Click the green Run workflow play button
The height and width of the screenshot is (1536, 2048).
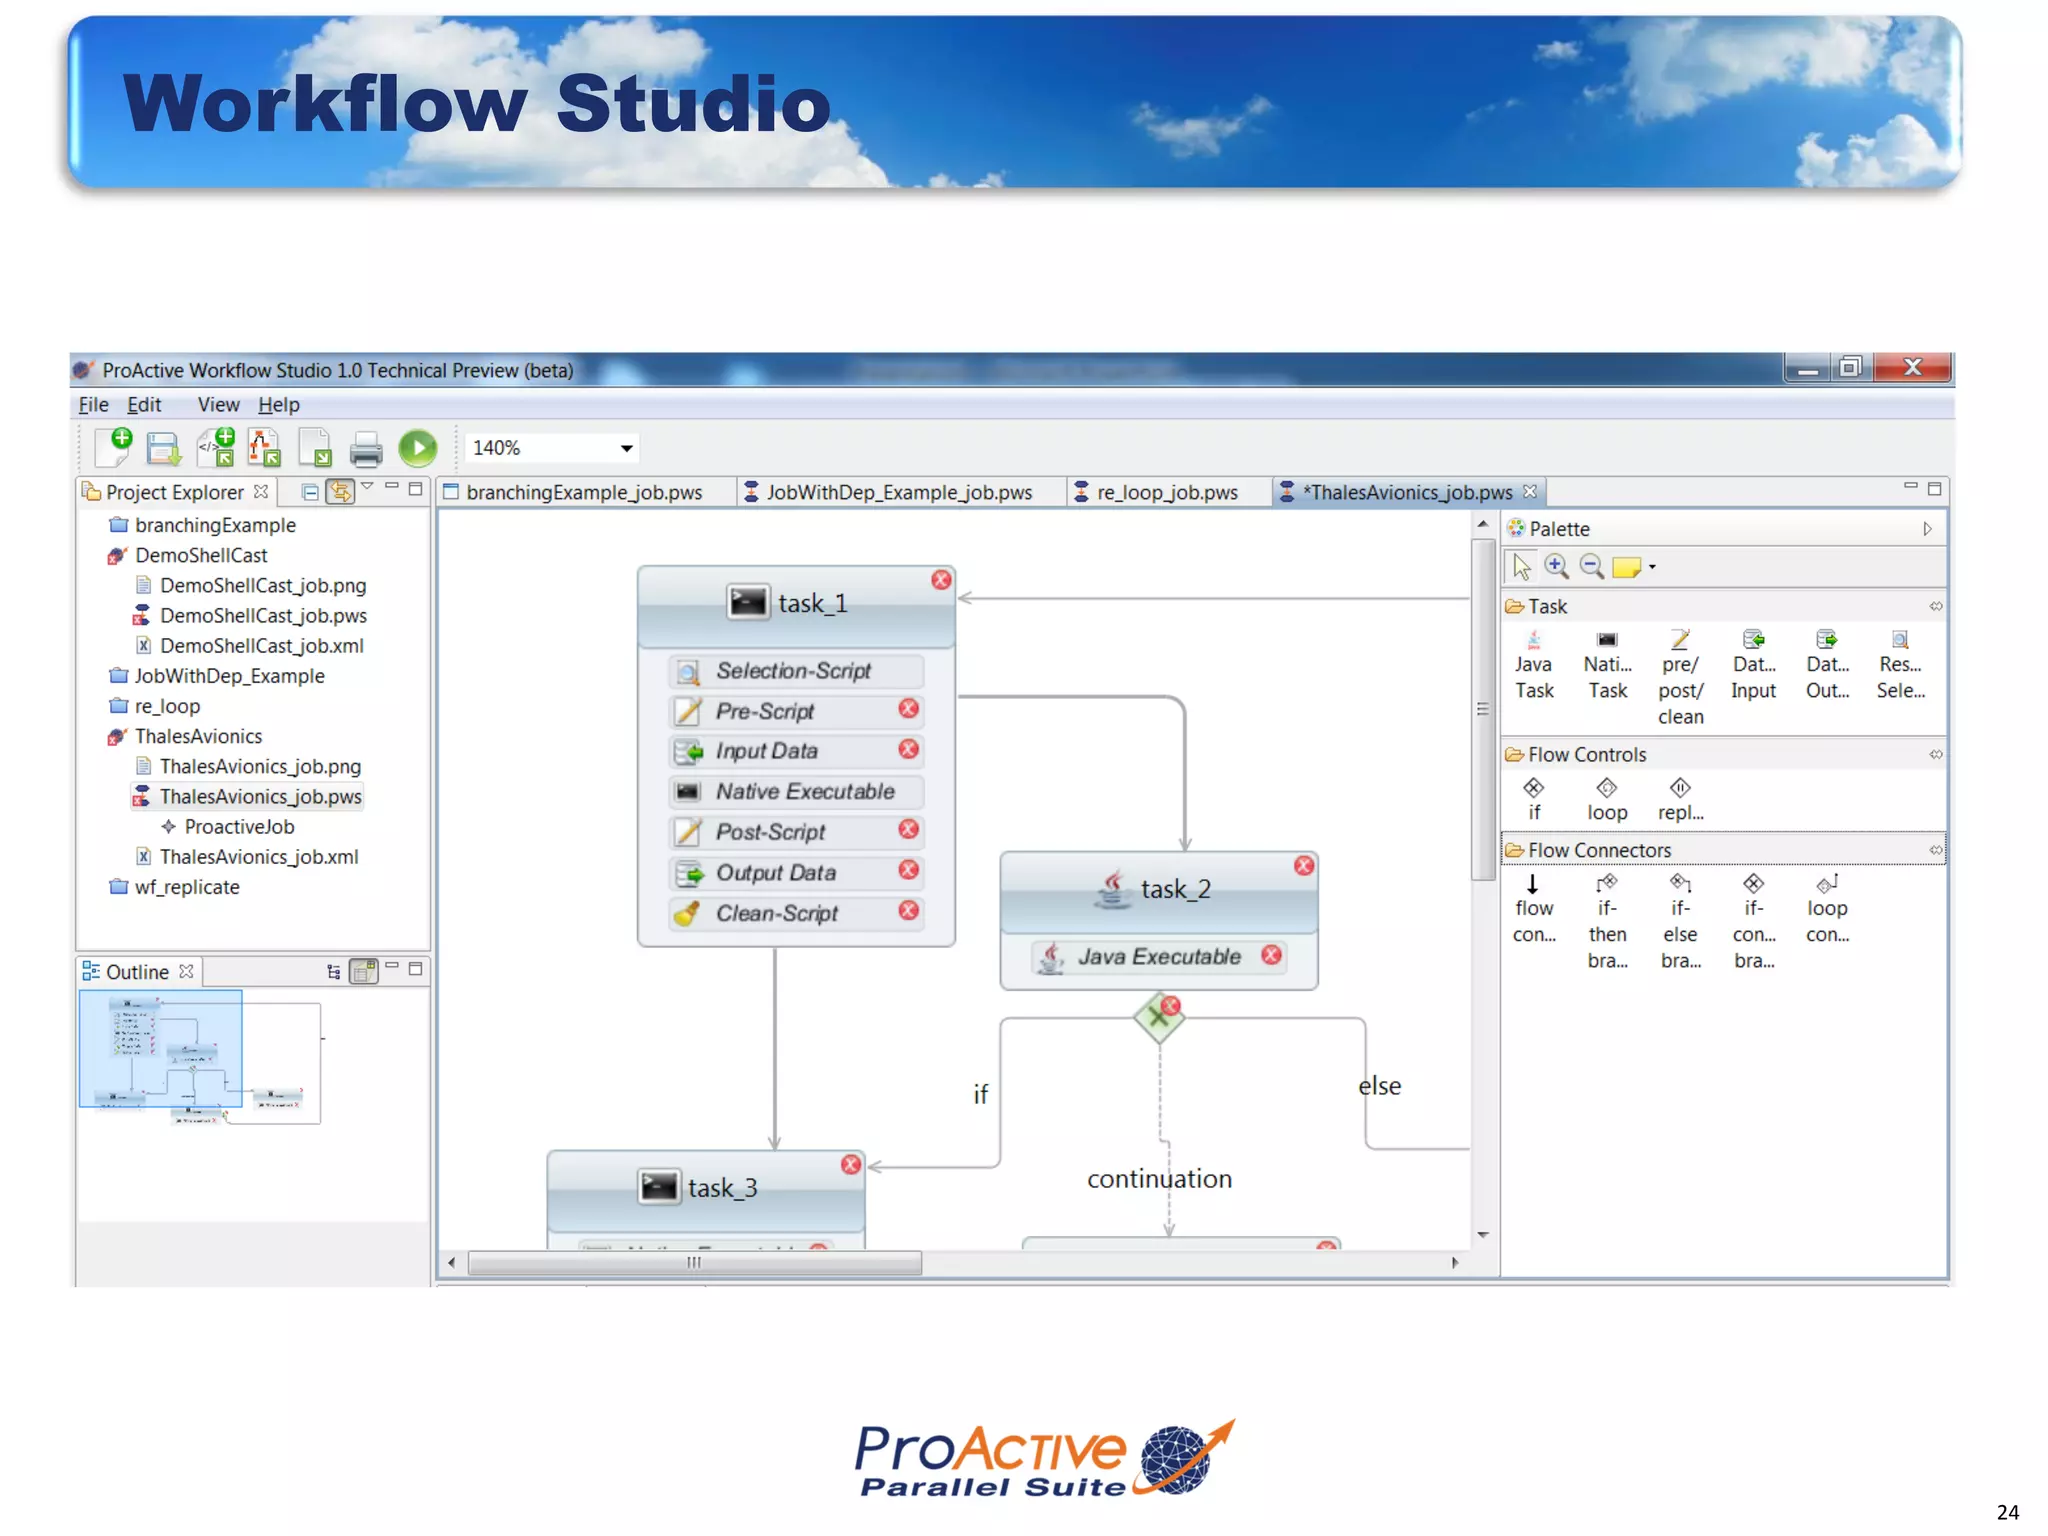pyautogui.click(x=417, y=448)
